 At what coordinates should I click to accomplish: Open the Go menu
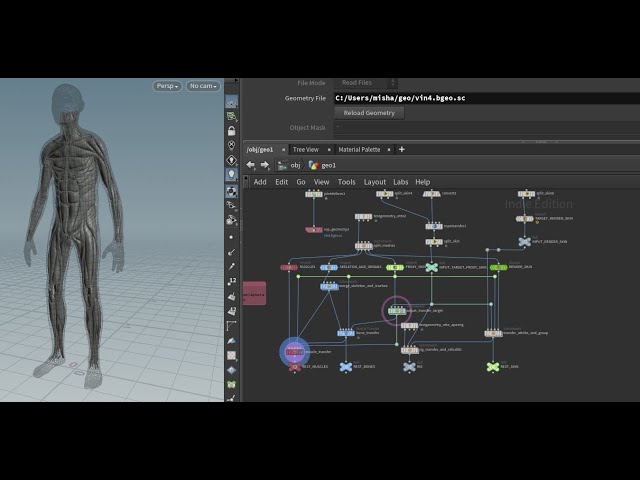point(301,182)
